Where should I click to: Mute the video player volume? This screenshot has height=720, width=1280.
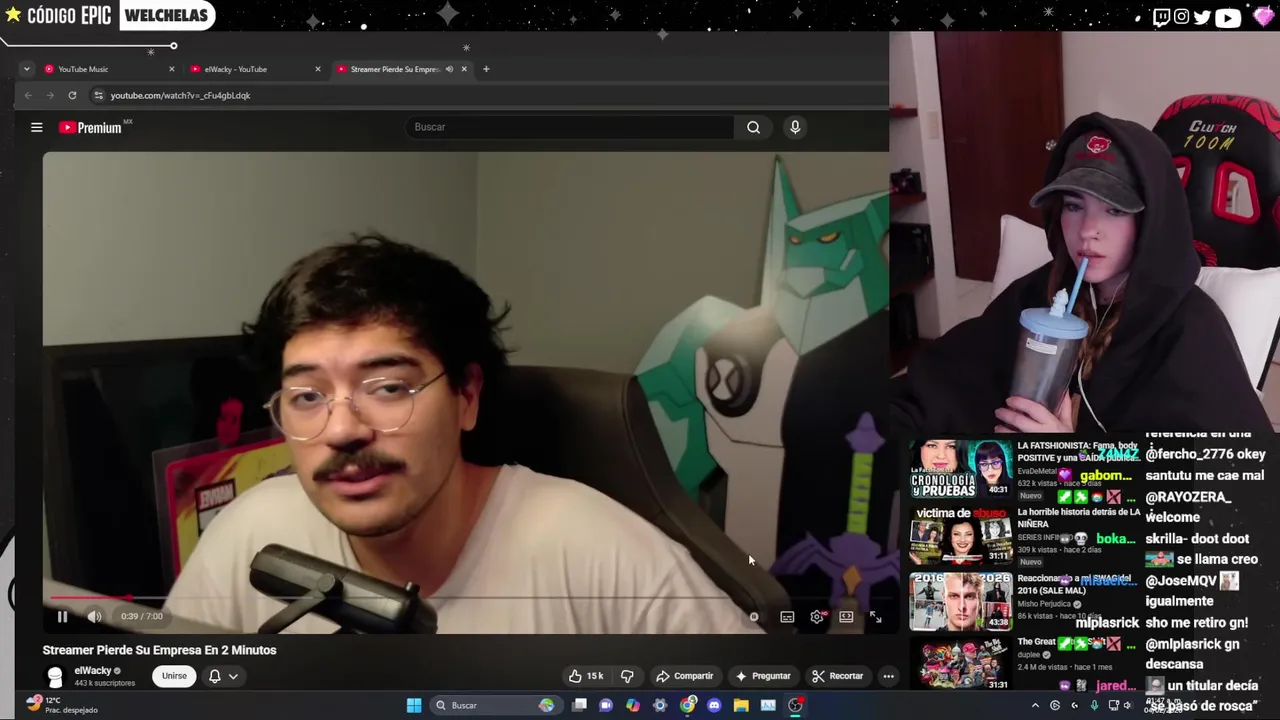pos(94,617)
